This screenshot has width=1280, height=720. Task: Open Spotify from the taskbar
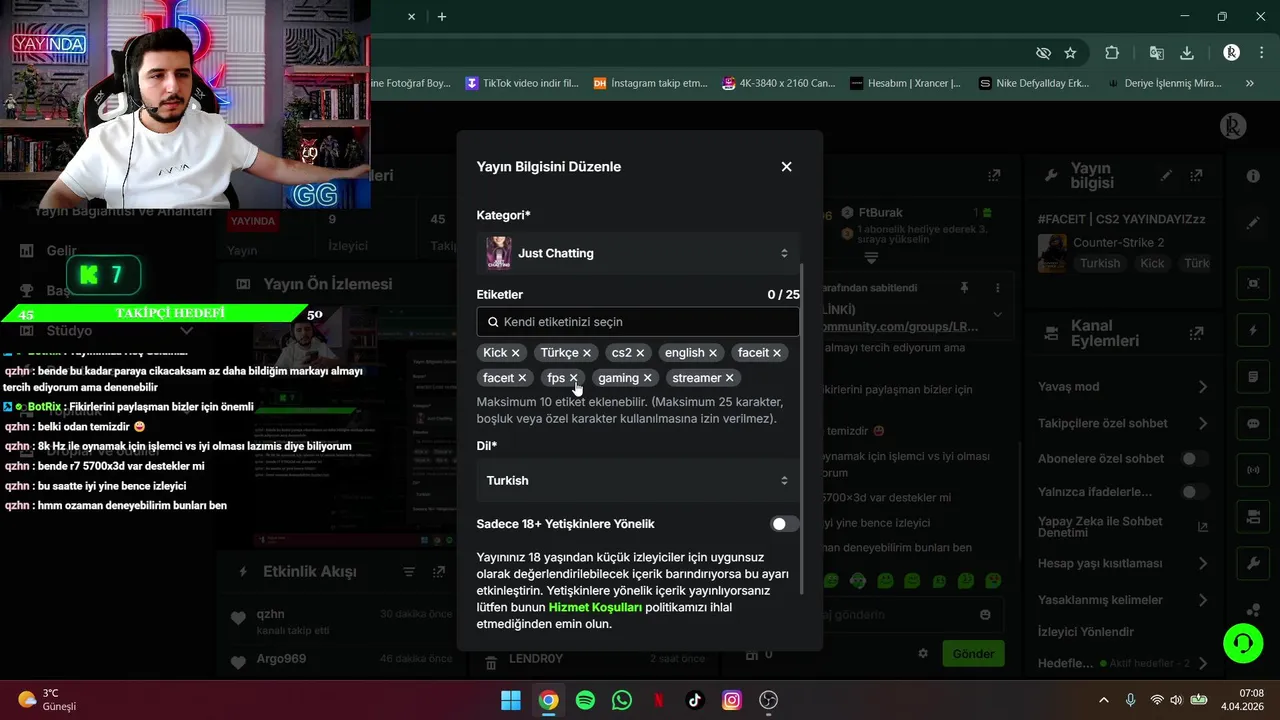[585, 700]
